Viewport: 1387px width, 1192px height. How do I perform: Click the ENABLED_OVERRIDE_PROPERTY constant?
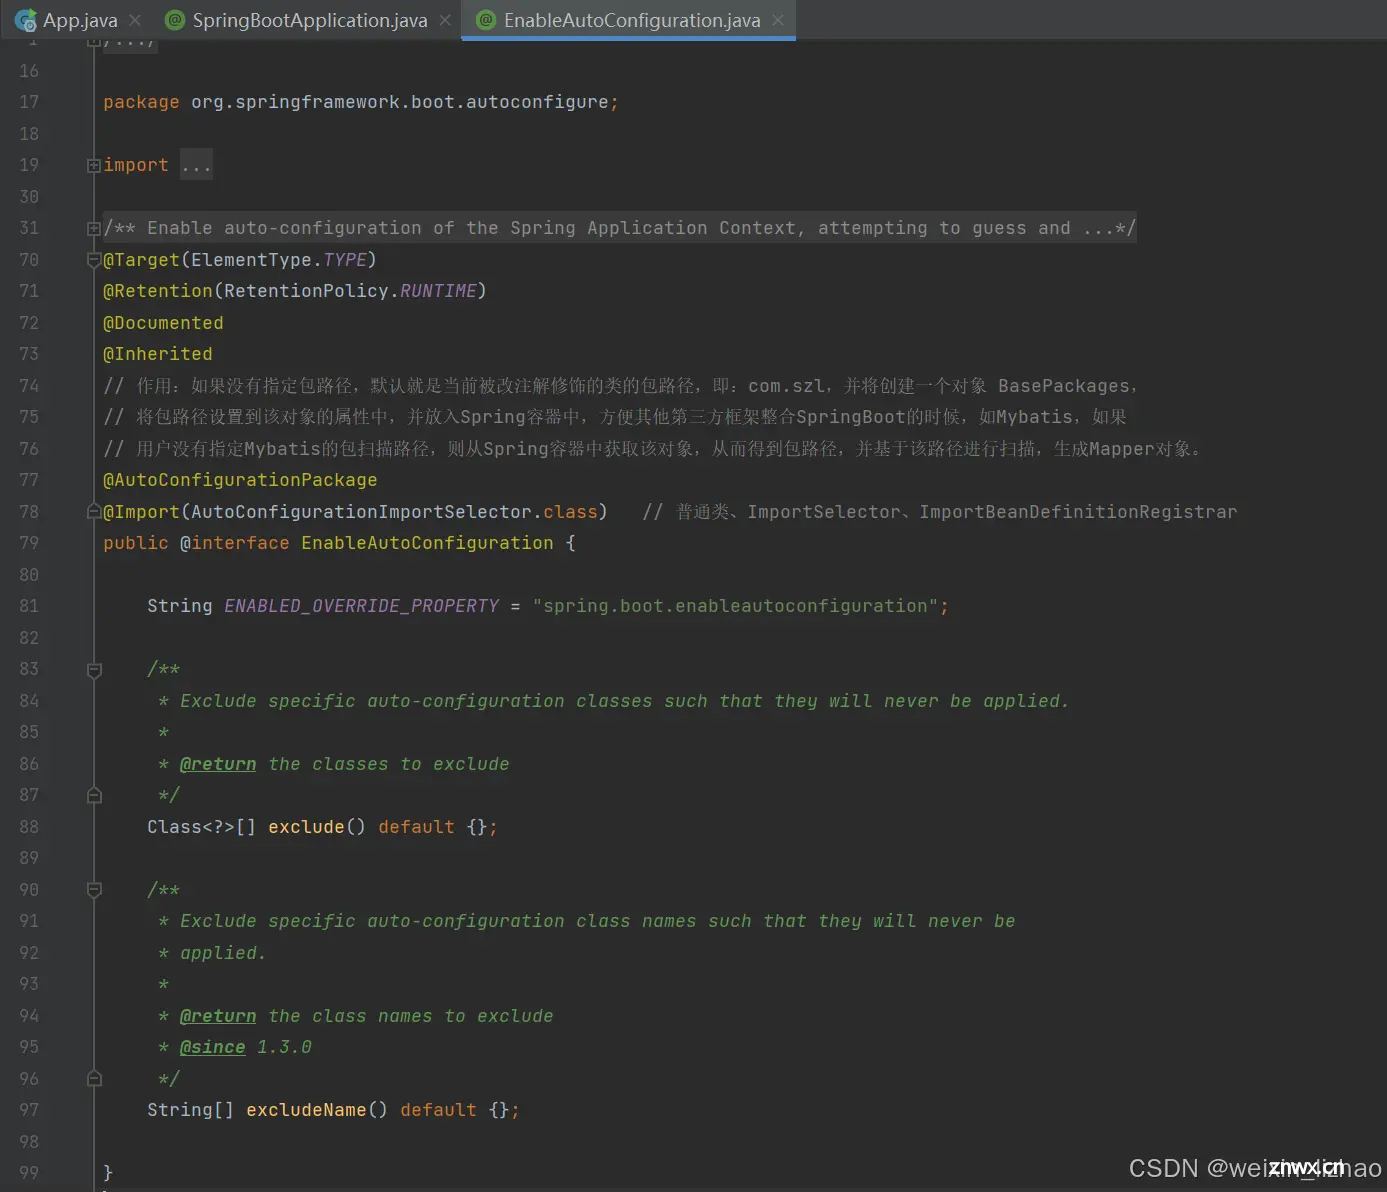coord(361,606)
